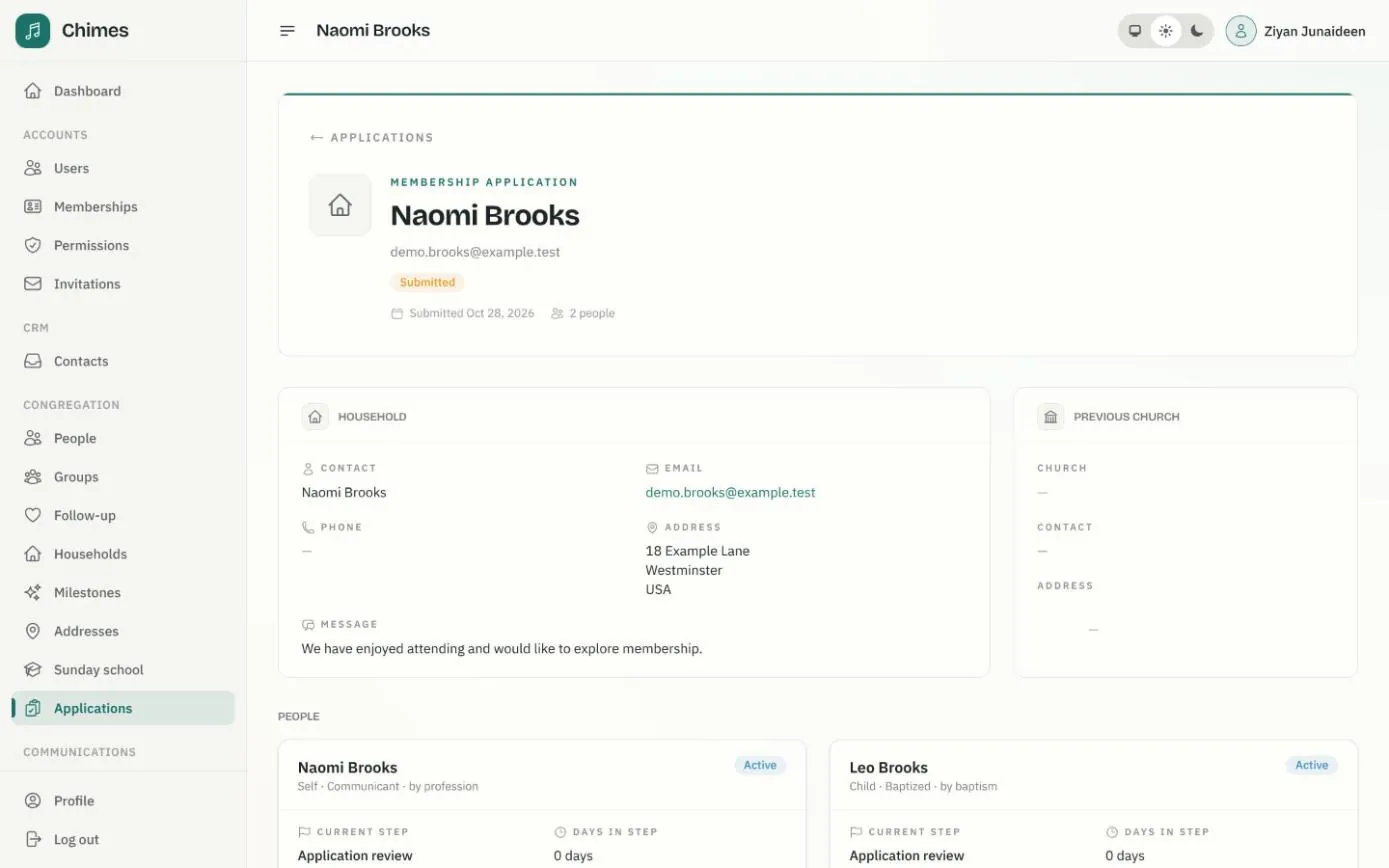Click the Chimes music note logo
The width and height of the screenshot is (1389, 868).
[x=33, y=31]
